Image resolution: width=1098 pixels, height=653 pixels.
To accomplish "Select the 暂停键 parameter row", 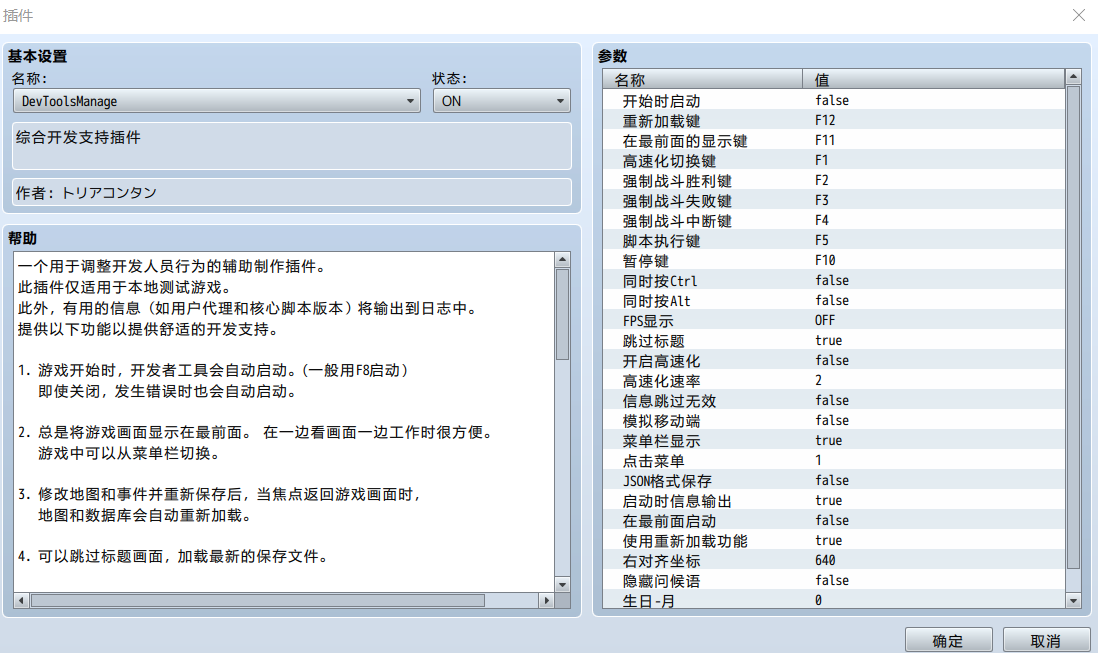I will point(833,260).
